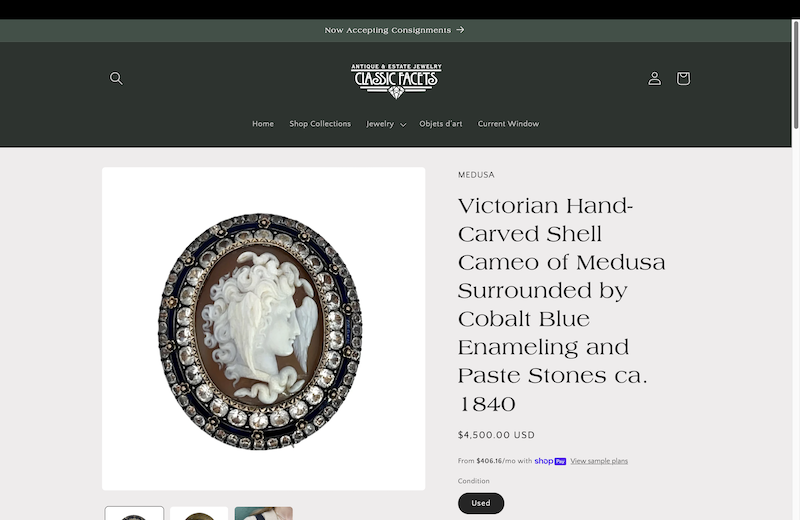800x520 pixels.
Task: Expand the Jewelry menu chevron
Action: coord(403,125)
